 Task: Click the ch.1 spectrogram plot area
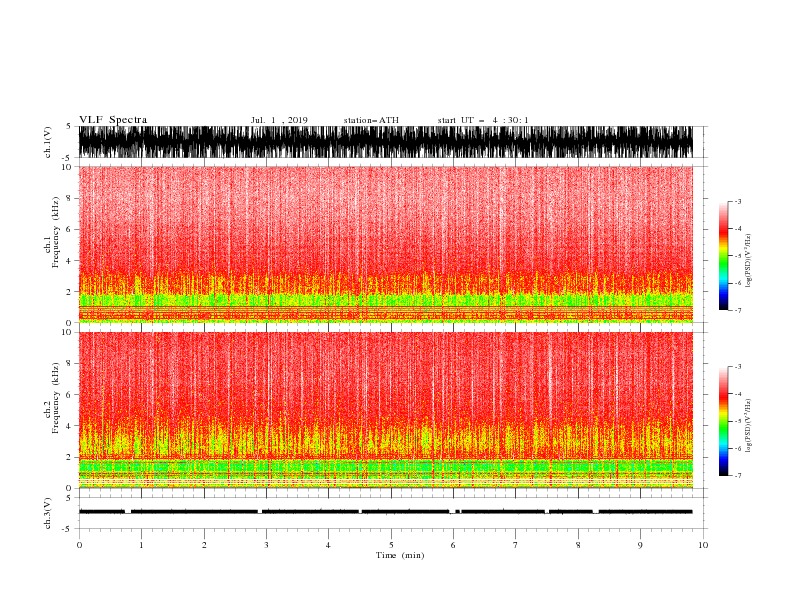click(x=385, y=244)
